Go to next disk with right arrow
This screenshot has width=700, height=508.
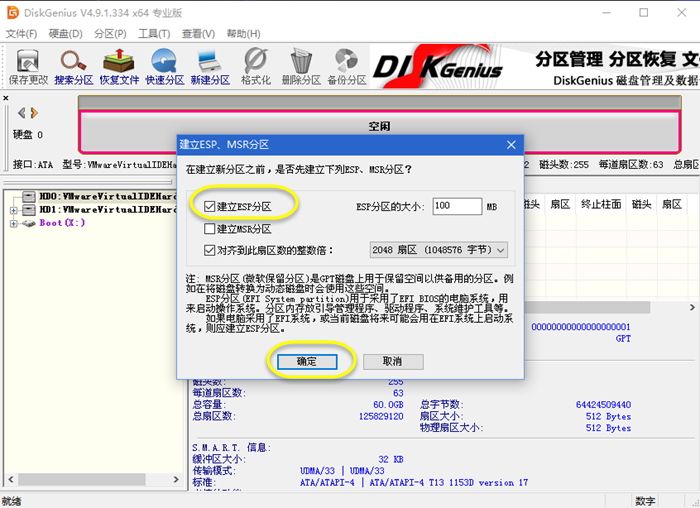[34, 113]
